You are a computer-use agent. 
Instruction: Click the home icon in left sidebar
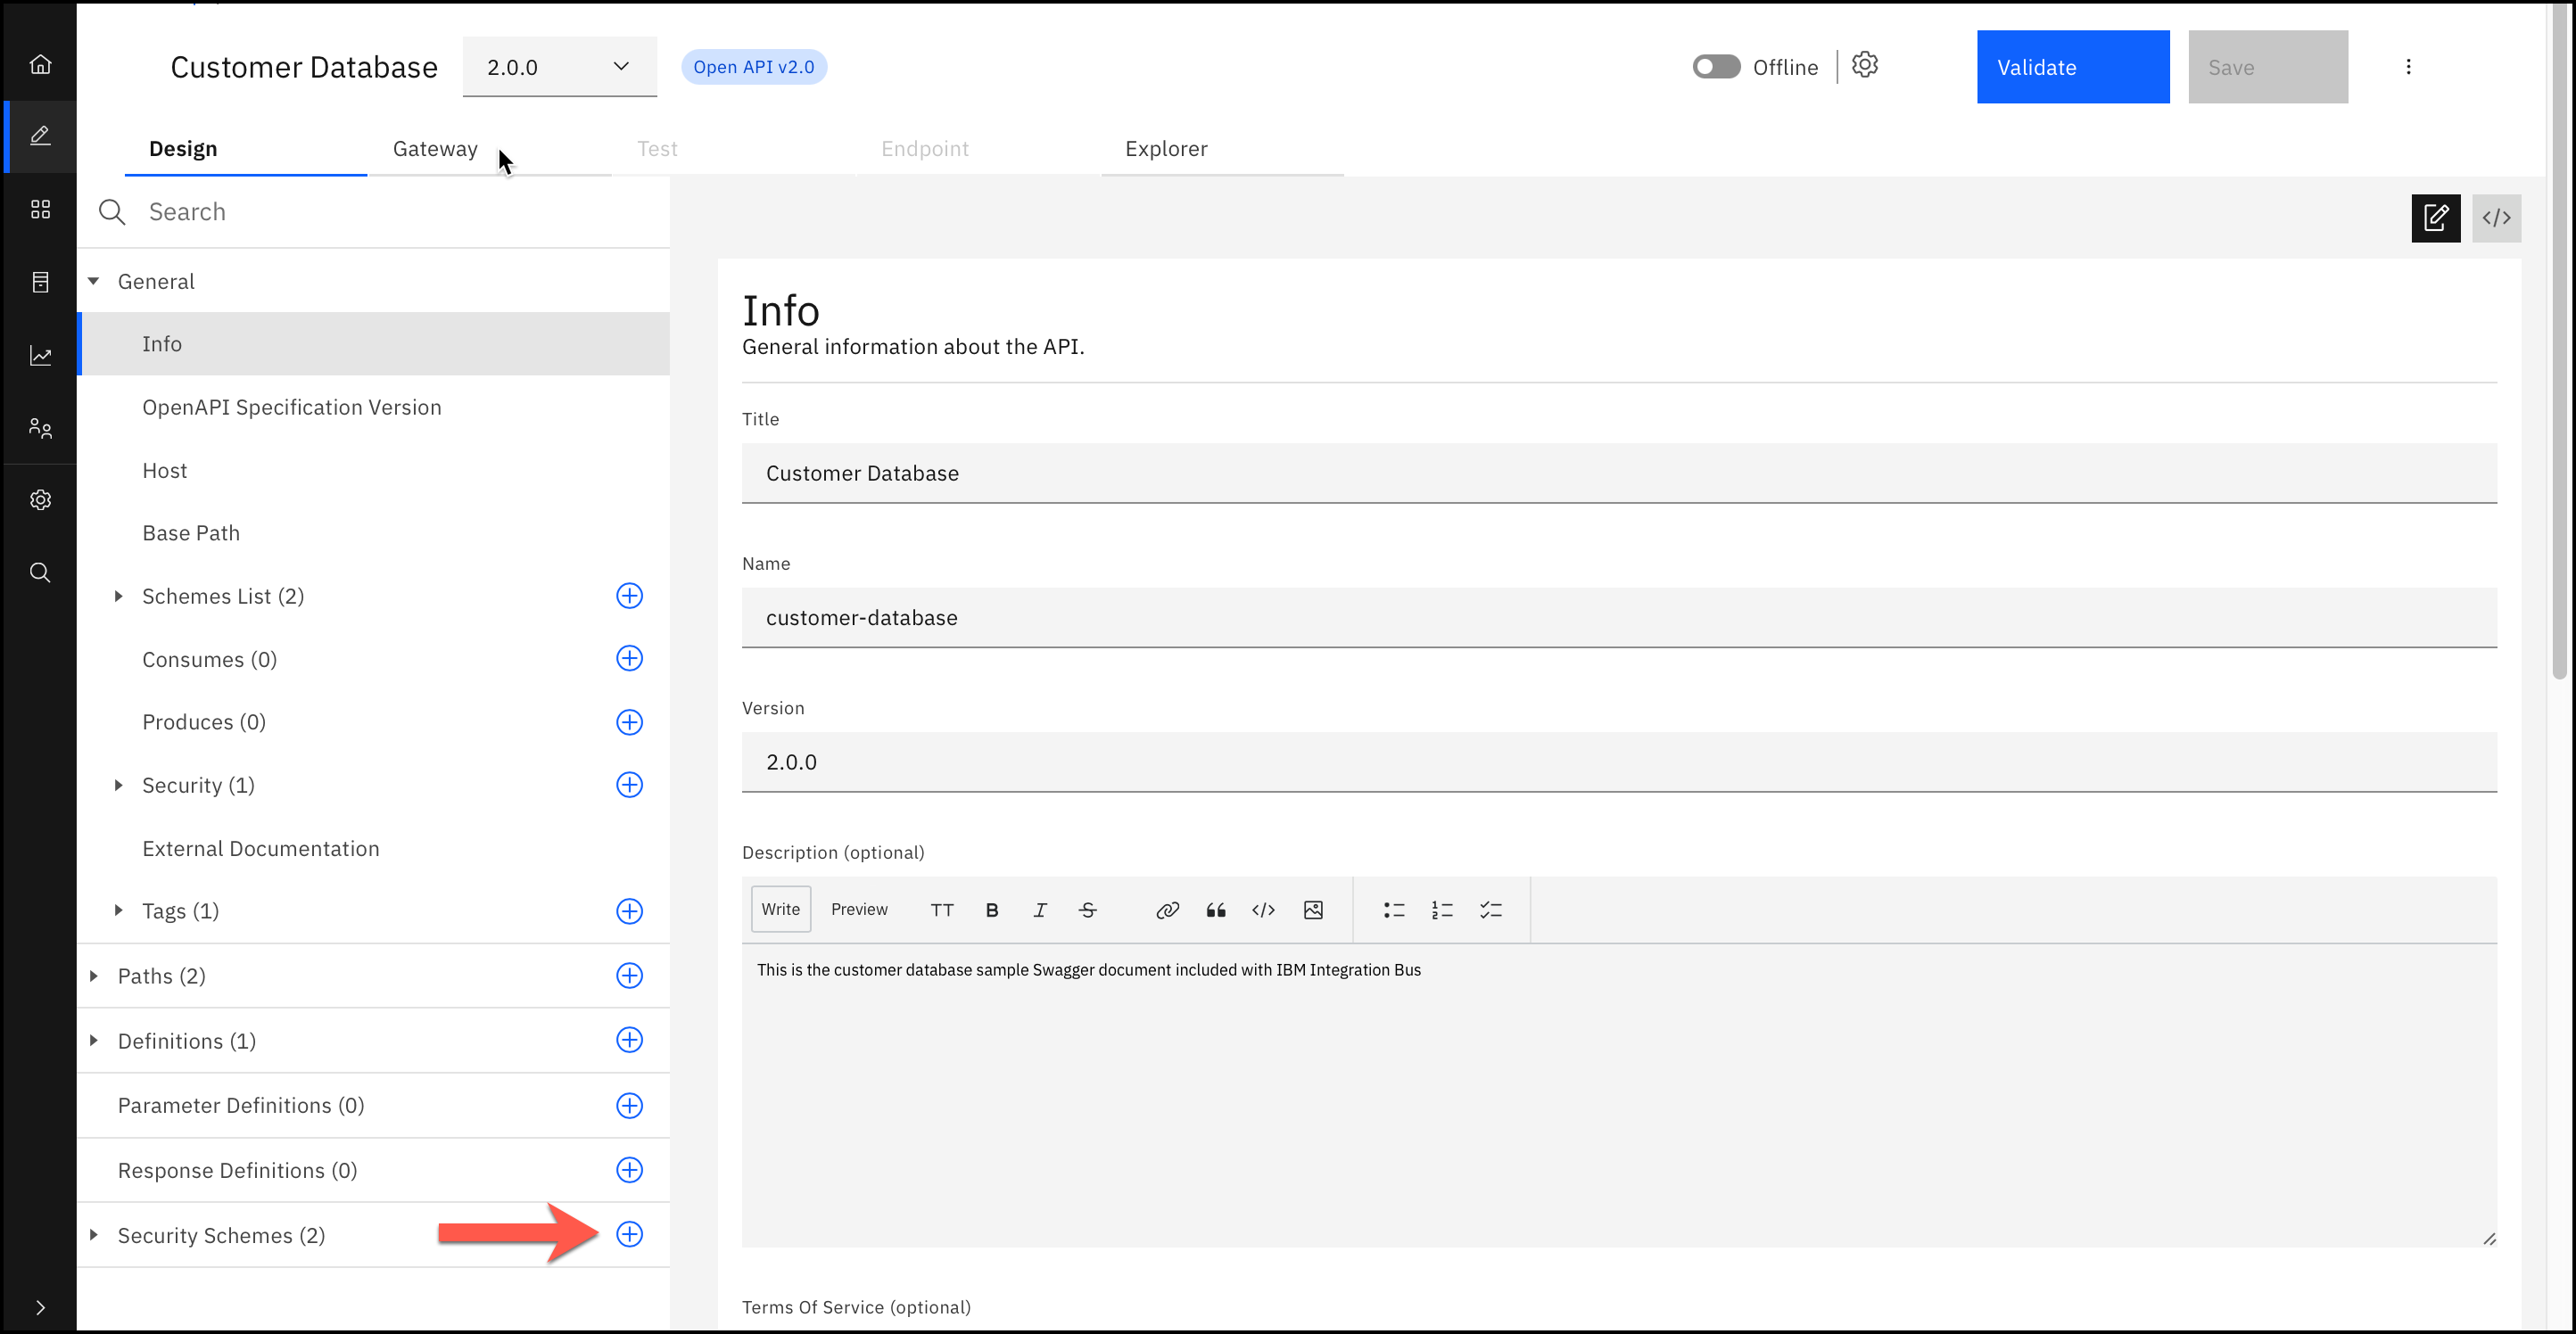[40, 65]
